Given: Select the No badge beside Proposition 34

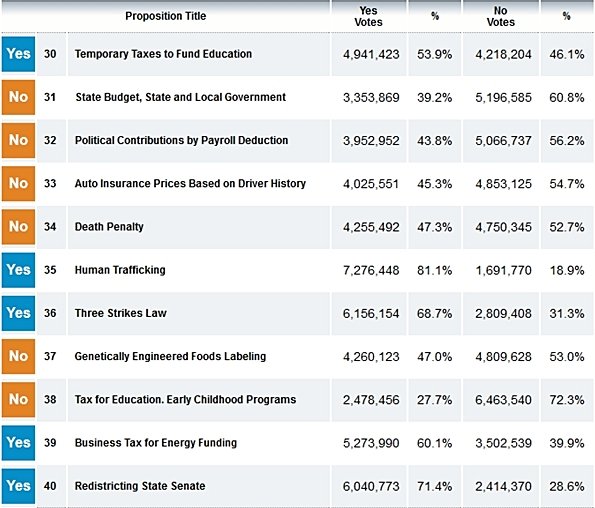Looking at the screenshot, I should (x=18, y=227).
